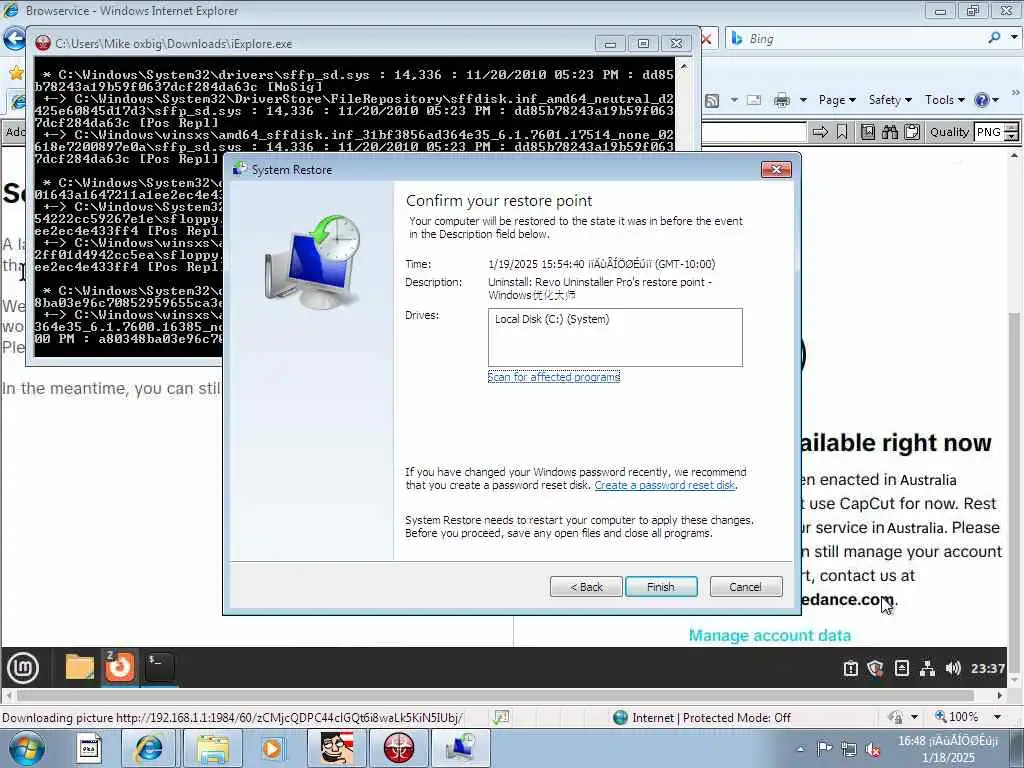The image size is (1024, 768).
Task: Click System Restore taskbar icon
Action: click(x=460, y=748)
